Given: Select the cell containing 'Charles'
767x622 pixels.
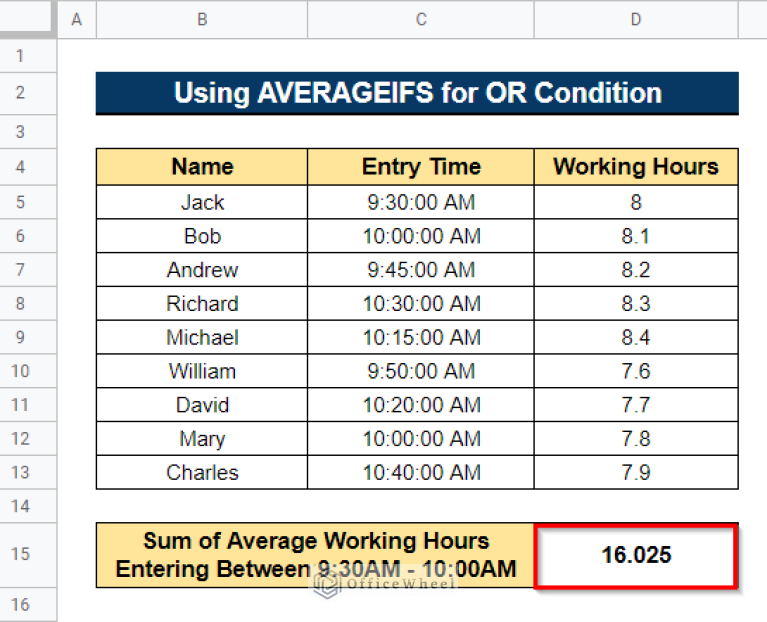Looking at the screenshot, I should (202, 472).
